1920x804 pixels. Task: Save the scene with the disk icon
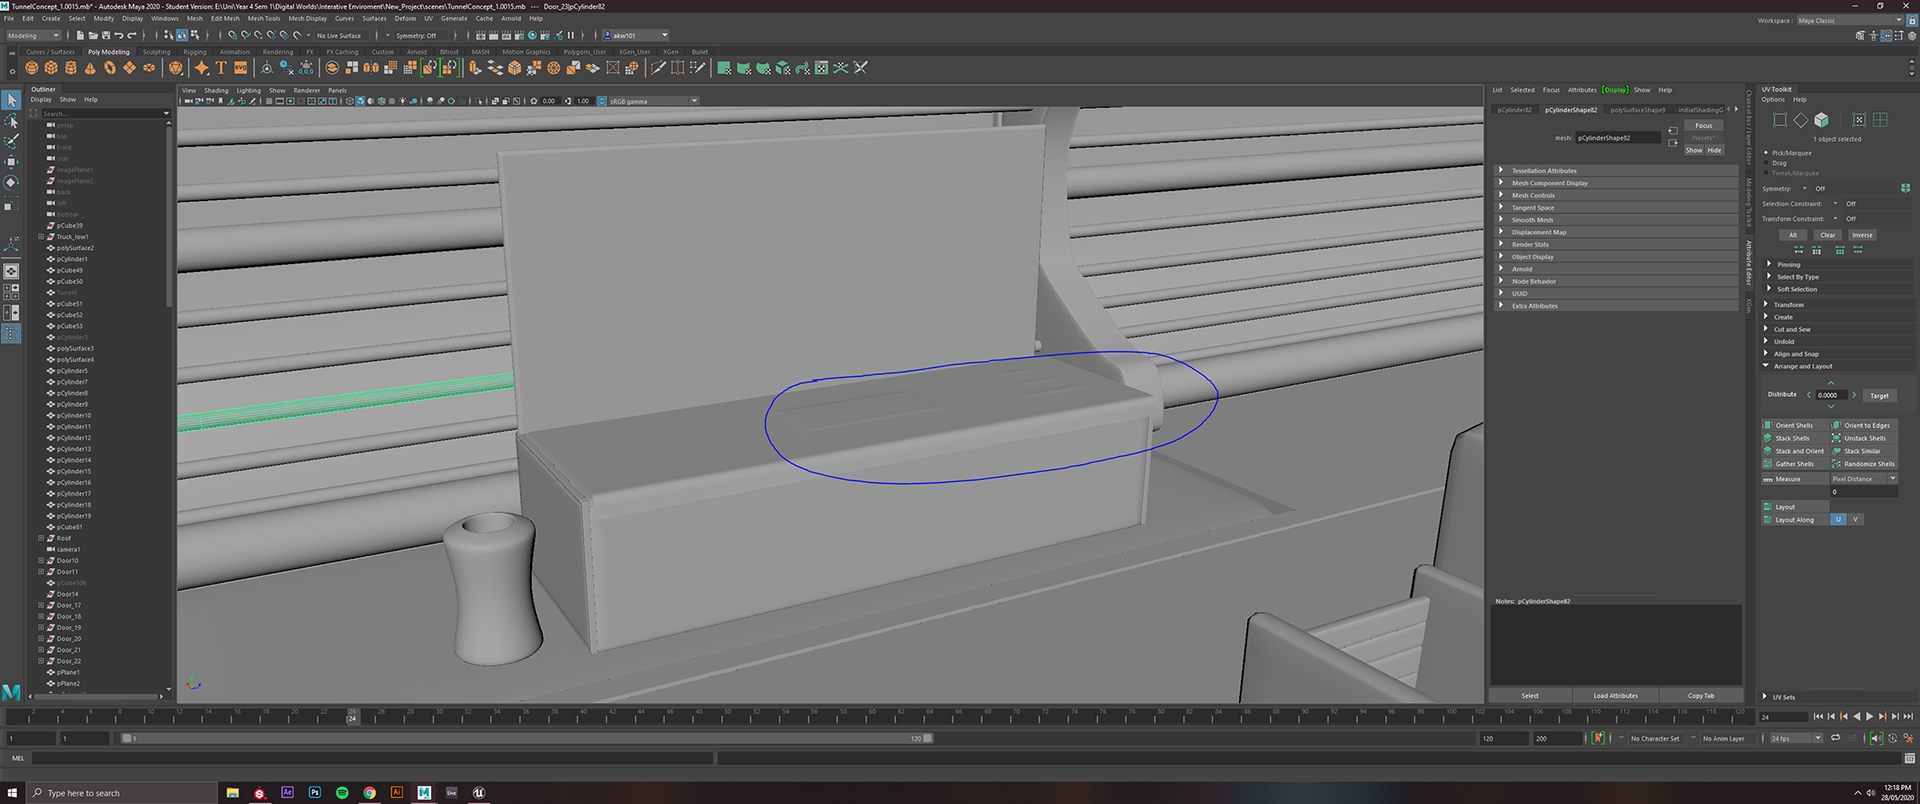105,35
